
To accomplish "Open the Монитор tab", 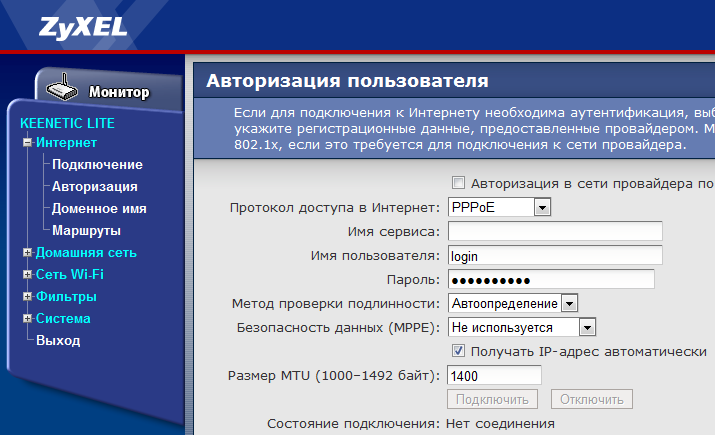I will coord(118,92).
